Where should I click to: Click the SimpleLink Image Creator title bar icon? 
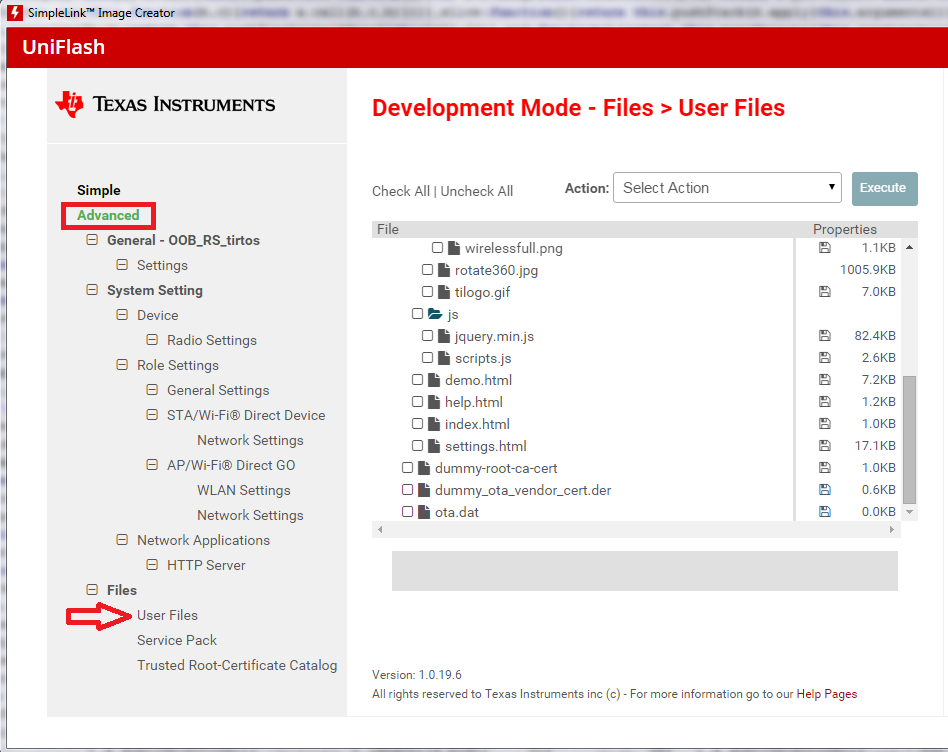pyautogui.click(x=15, y=13)
